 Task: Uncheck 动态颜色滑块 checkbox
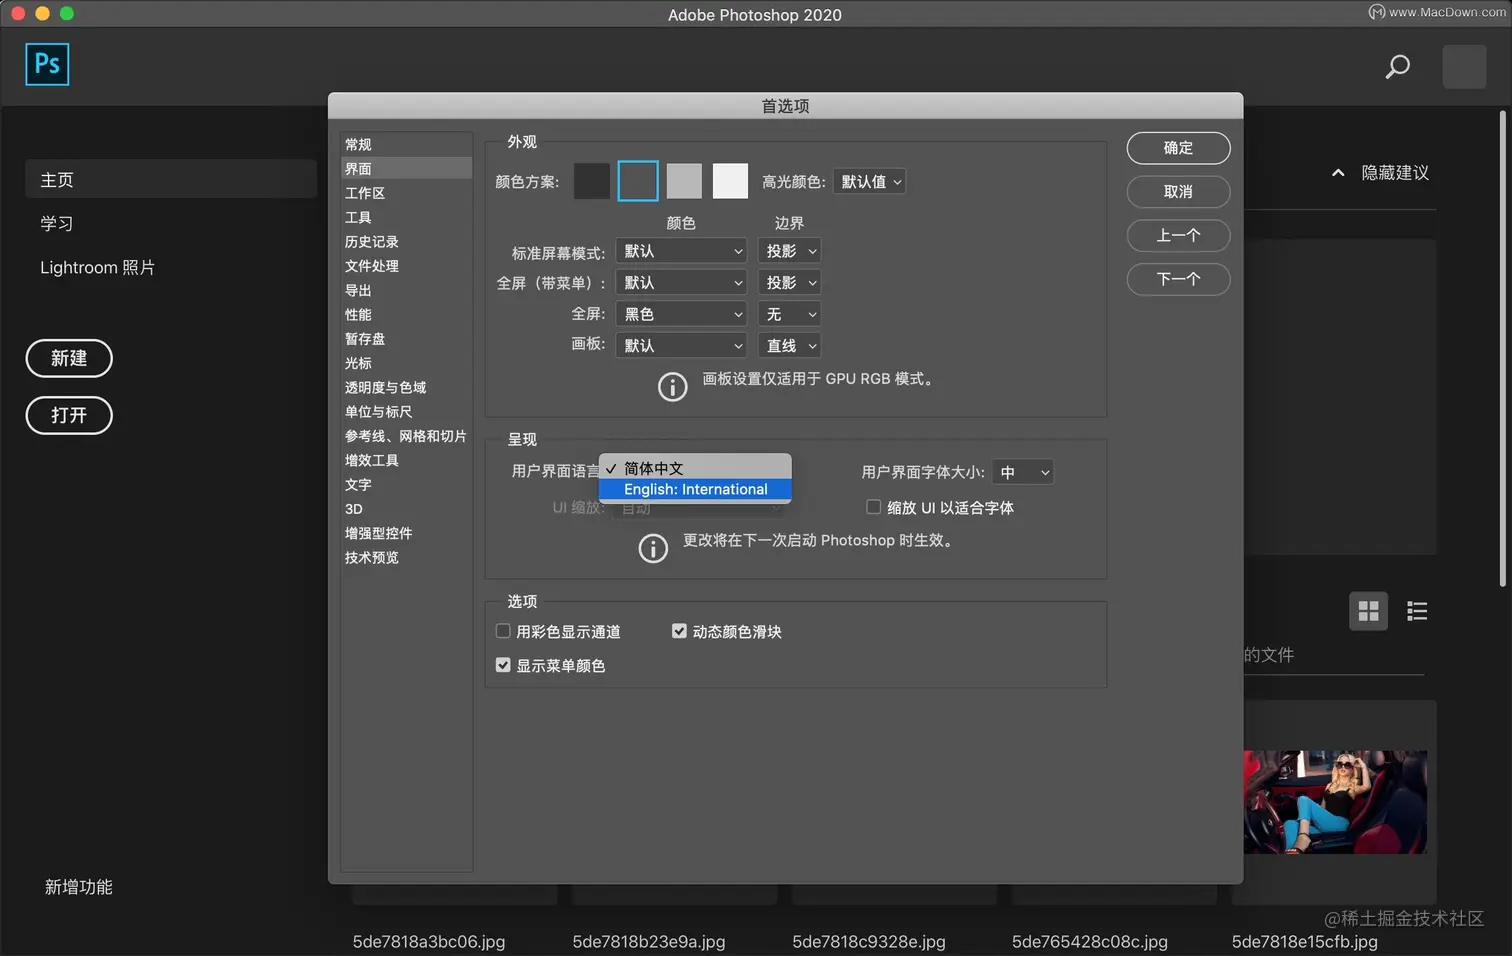coord(679,631)
